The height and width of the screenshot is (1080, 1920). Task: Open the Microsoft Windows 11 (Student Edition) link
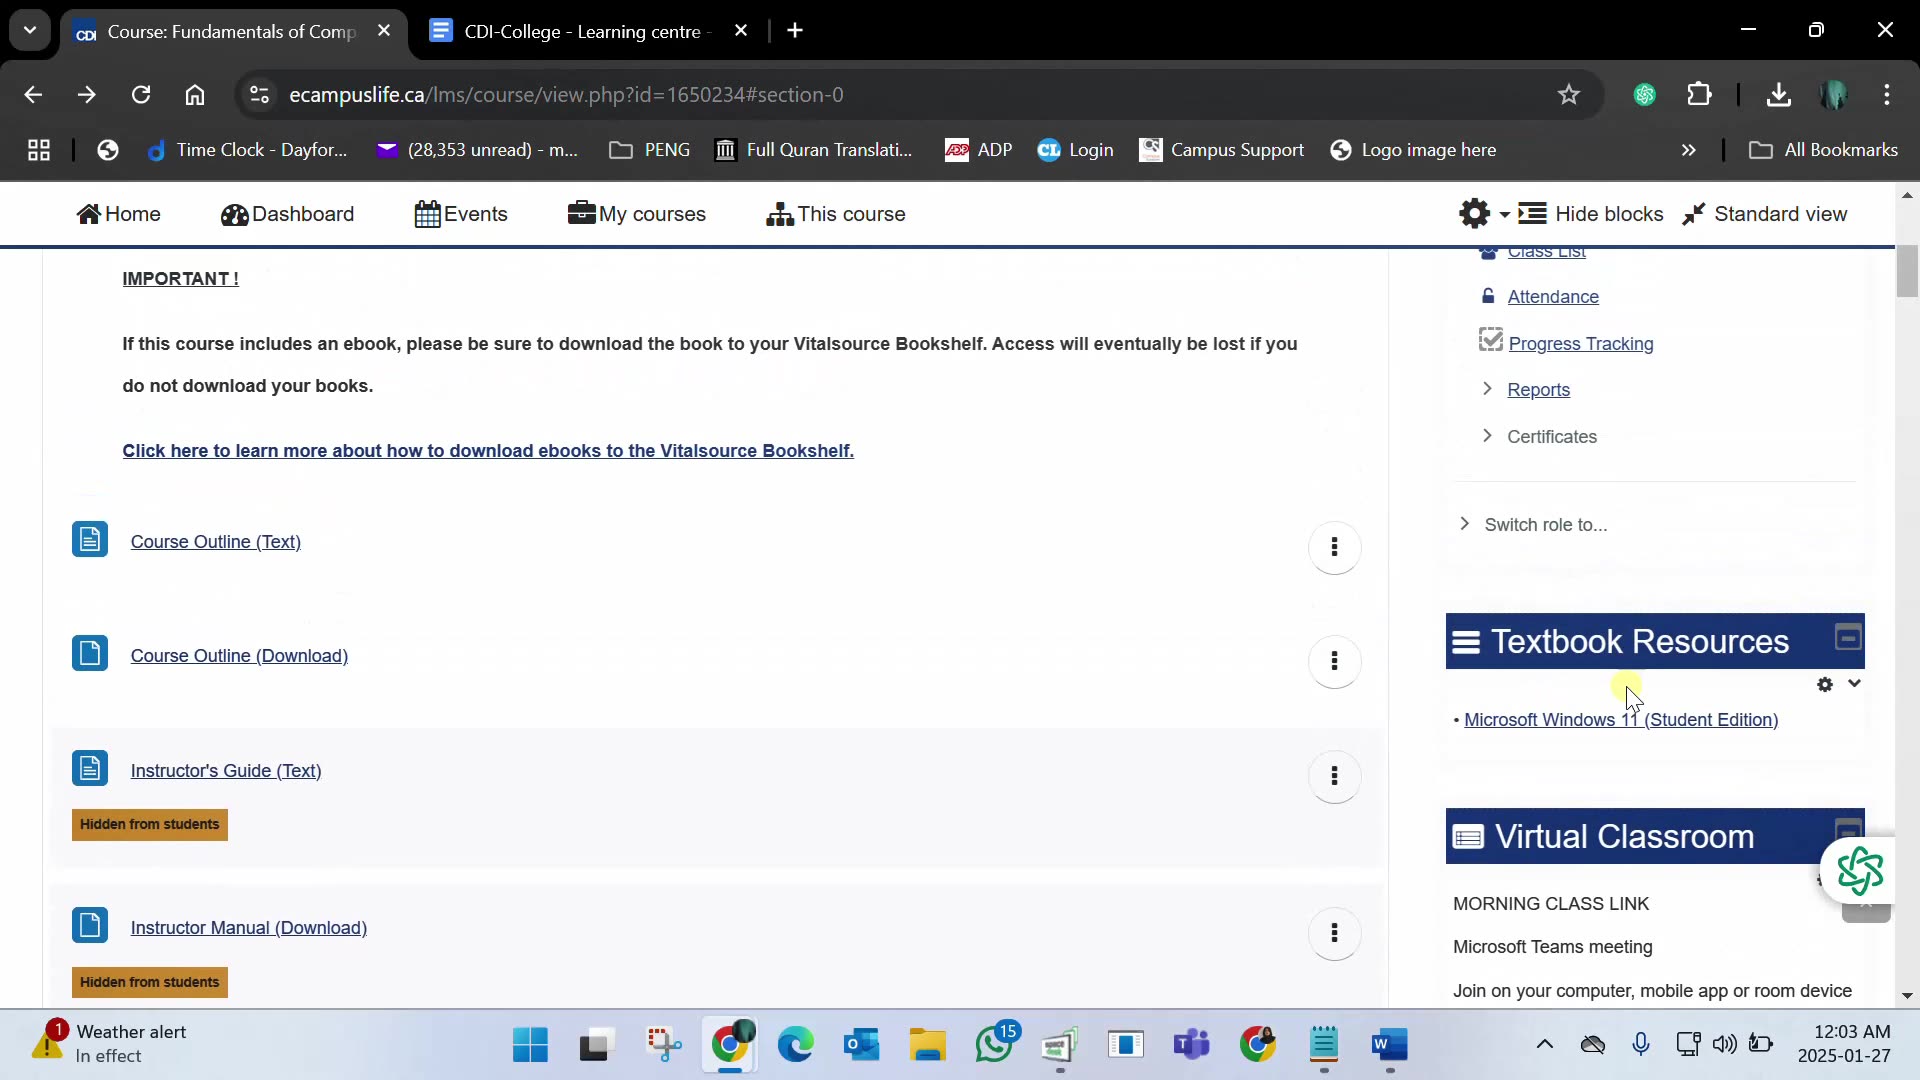pyautogui.click(x=1620, y=720)
